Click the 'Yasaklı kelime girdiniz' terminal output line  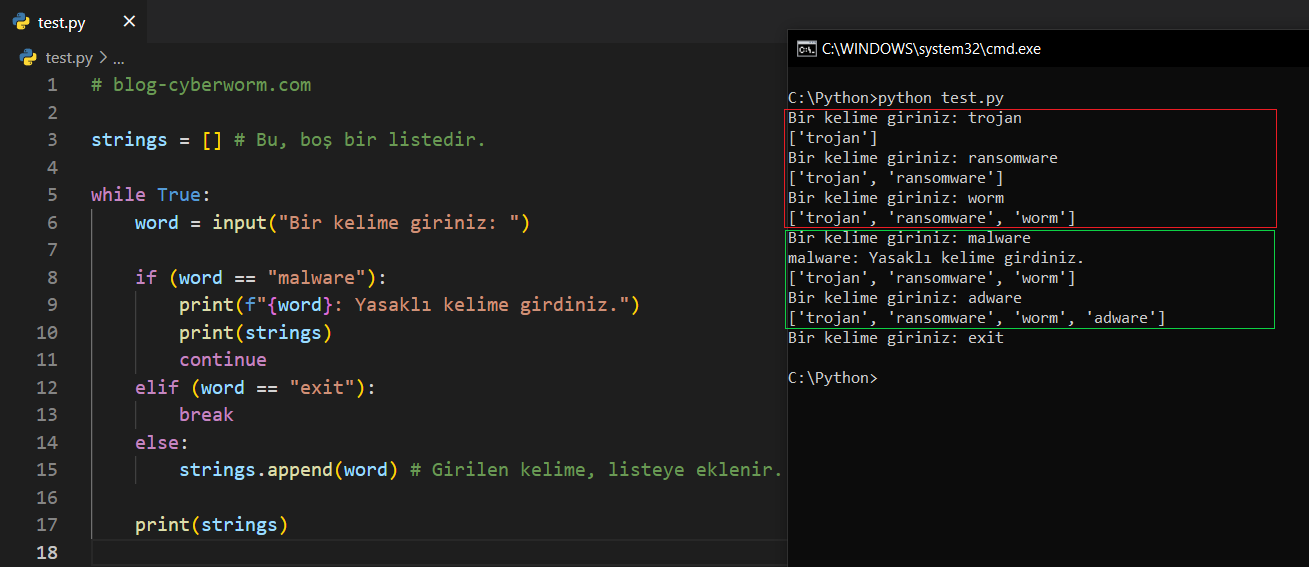pyautogui.click(x=935, y=258)
